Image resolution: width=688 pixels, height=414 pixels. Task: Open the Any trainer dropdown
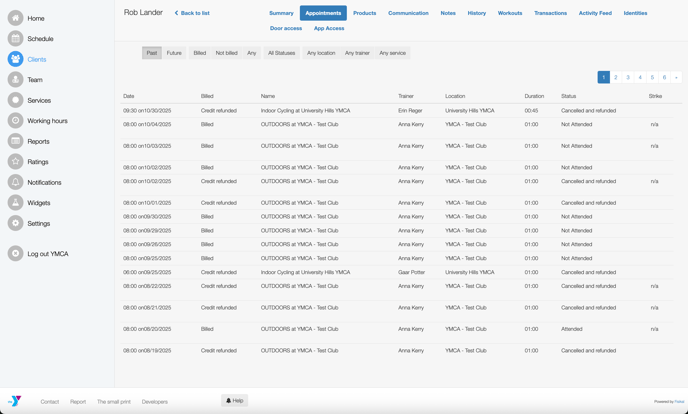tap(357, 53)
